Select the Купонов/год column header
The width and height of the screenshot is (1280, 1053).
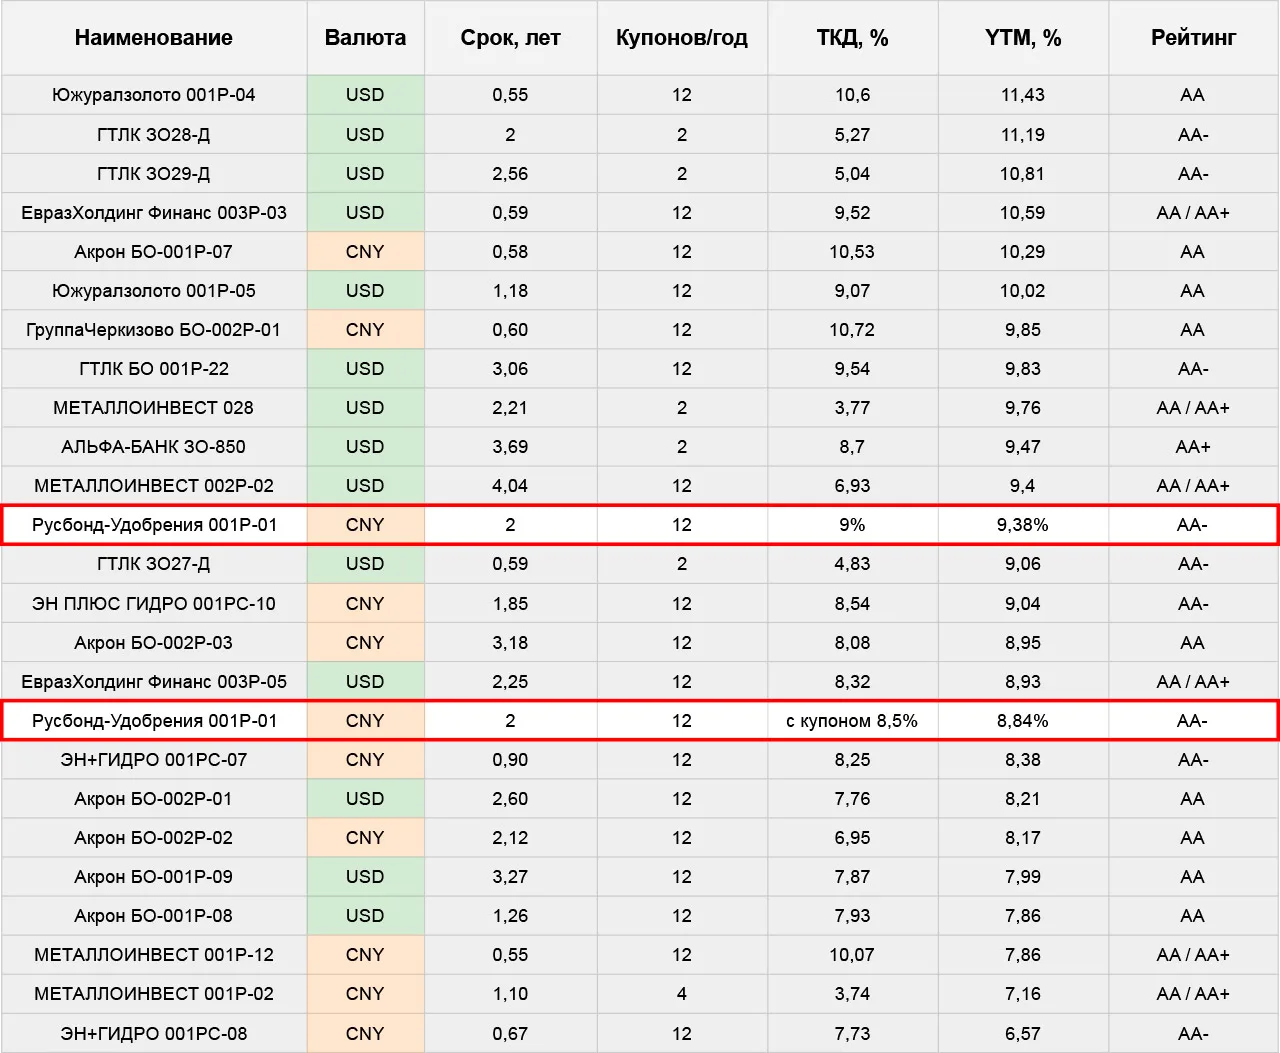tap(682, 38)
